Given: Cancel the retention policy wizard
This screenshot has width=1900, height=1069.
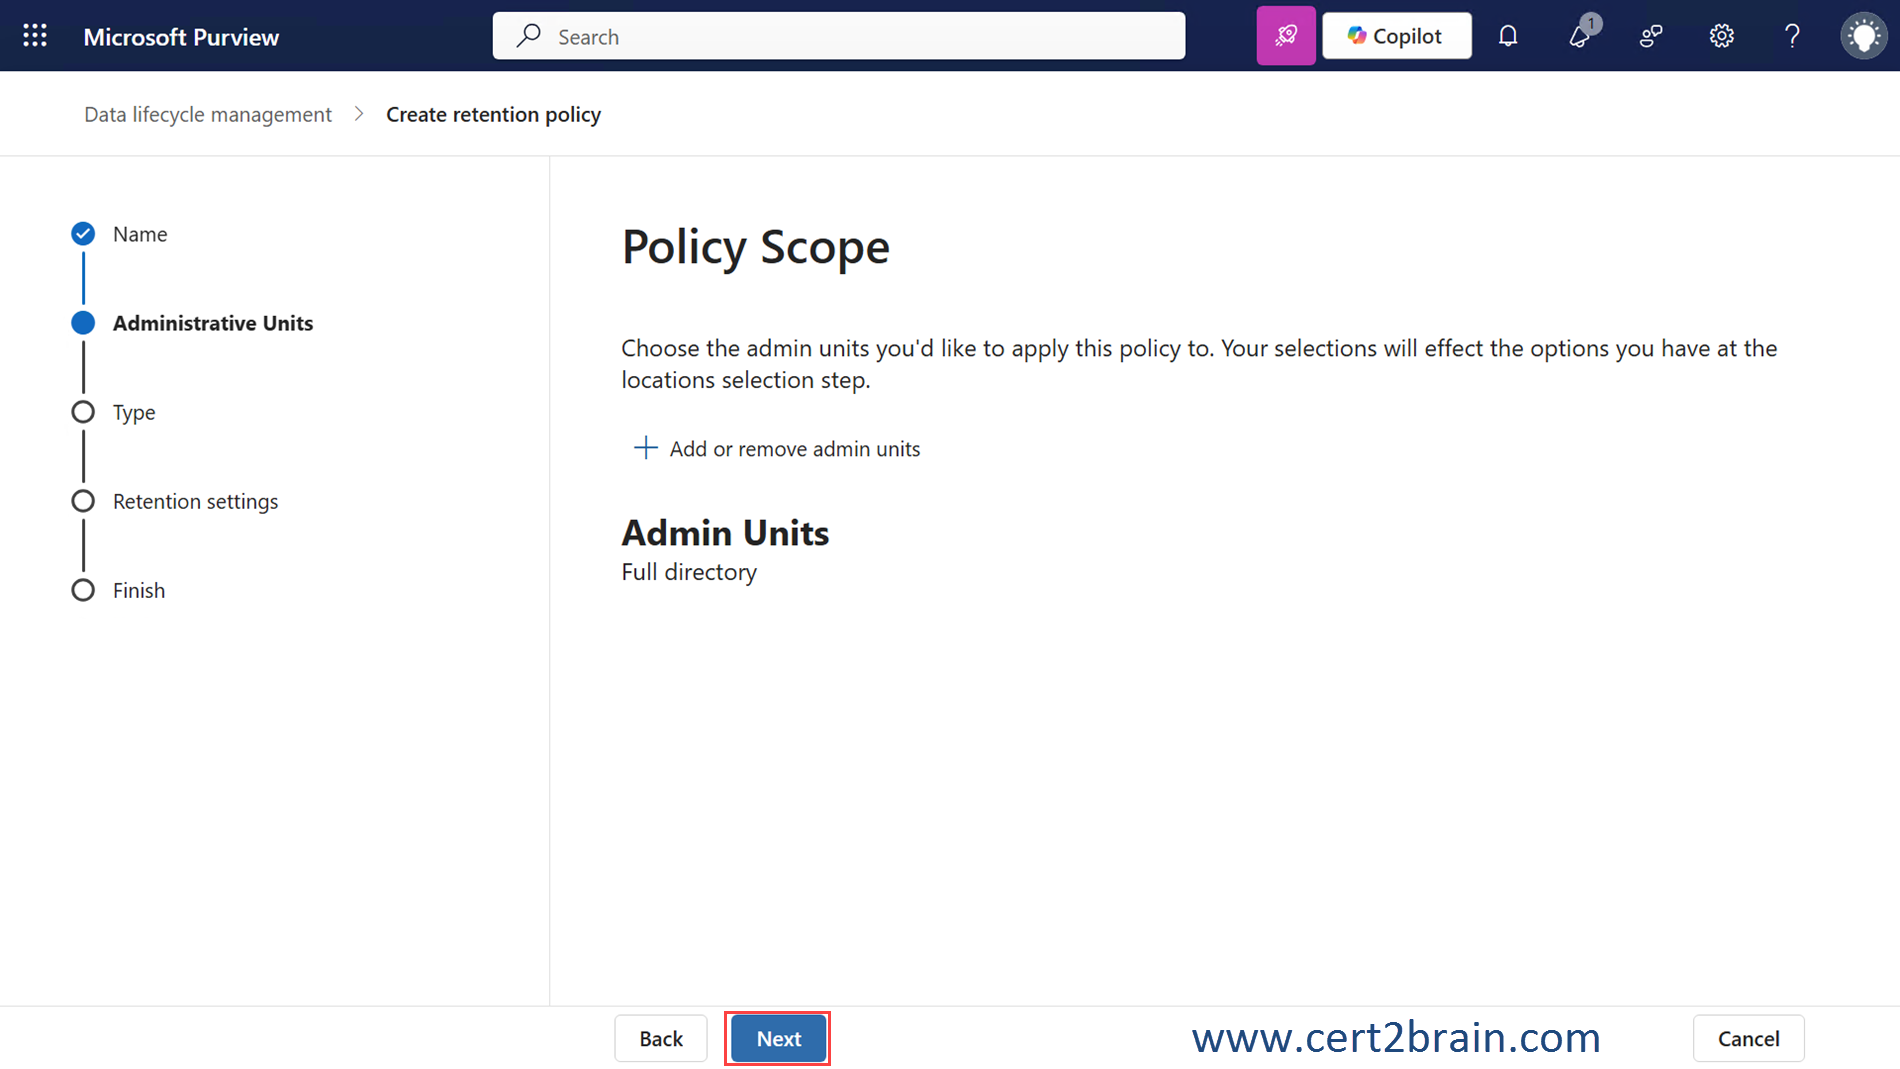Looking at the screenshot, I should 1747,1038.
